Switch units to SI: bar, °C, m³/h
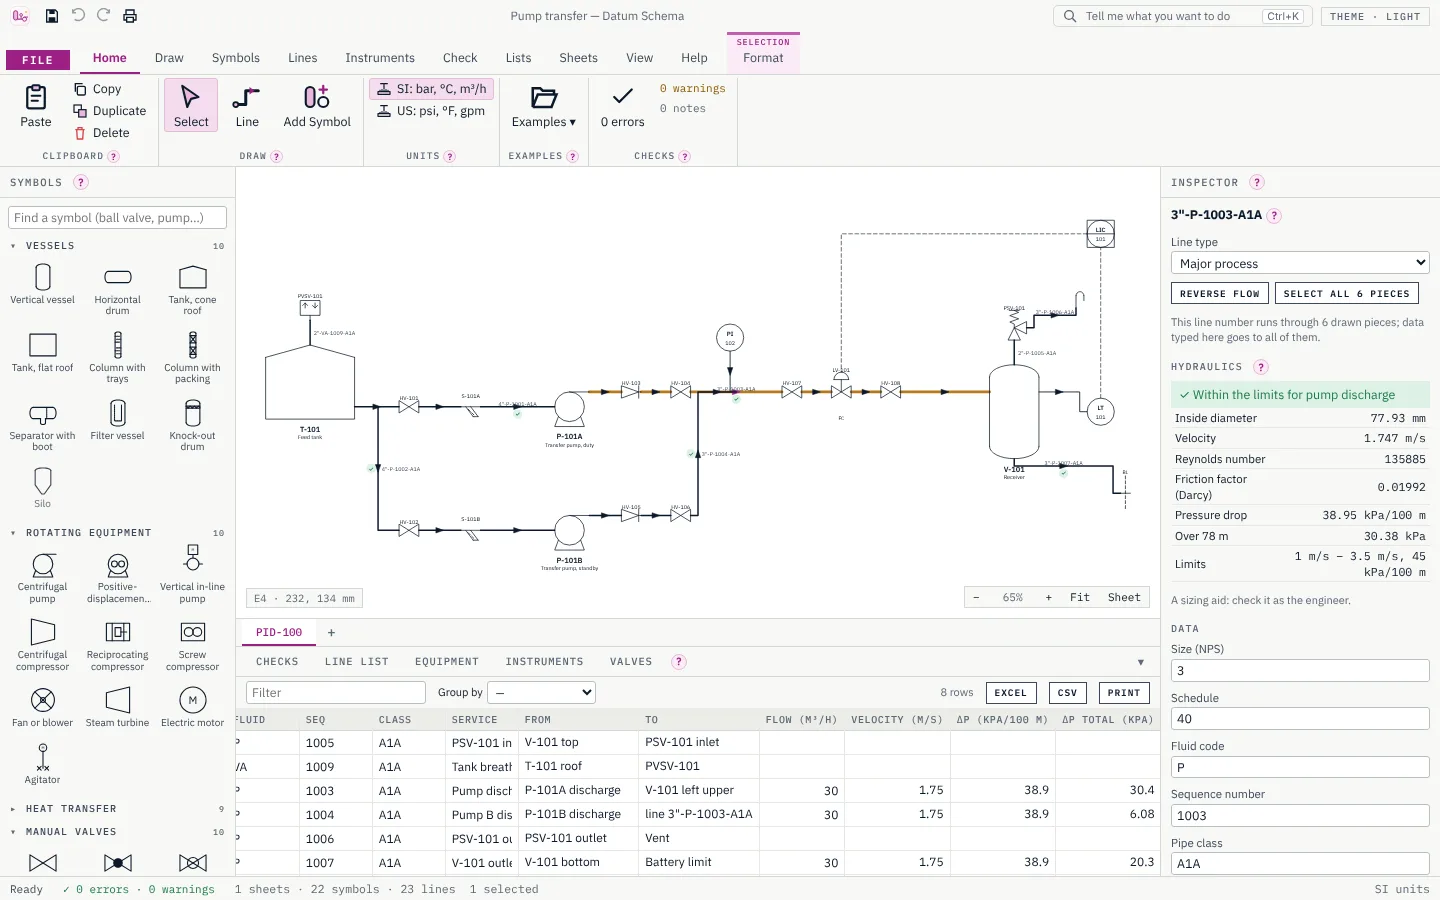This screenshot has width=1440, height=900. (432, 89)
